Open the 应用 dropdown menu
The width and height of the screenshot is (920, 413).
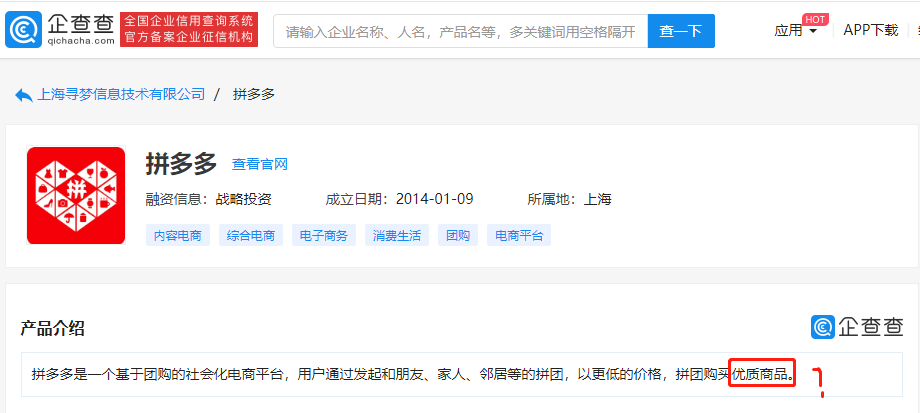[795, 31]
